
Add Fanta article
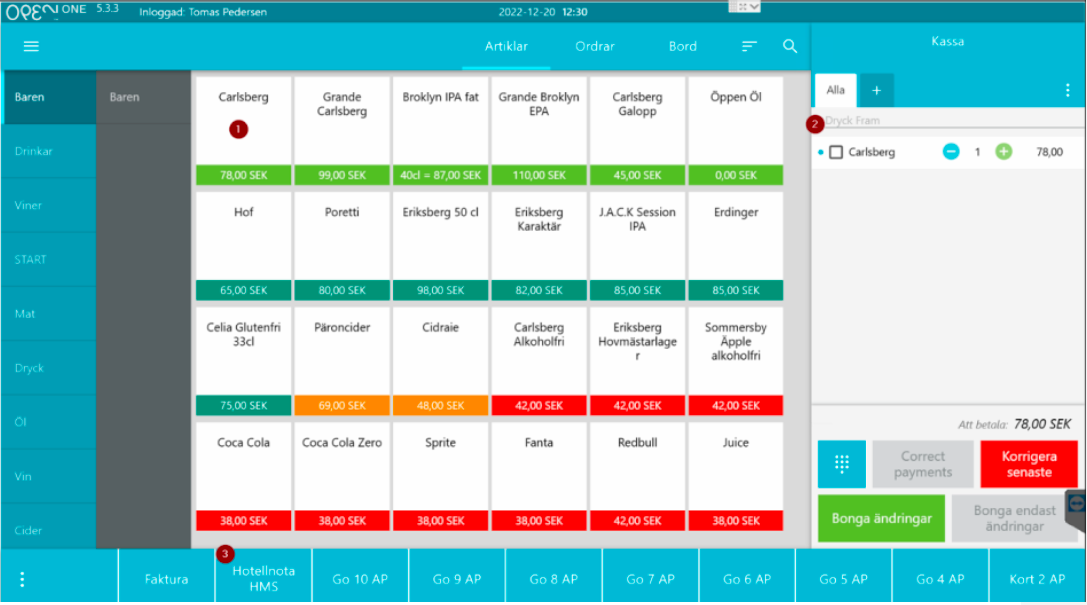point(539,476)
